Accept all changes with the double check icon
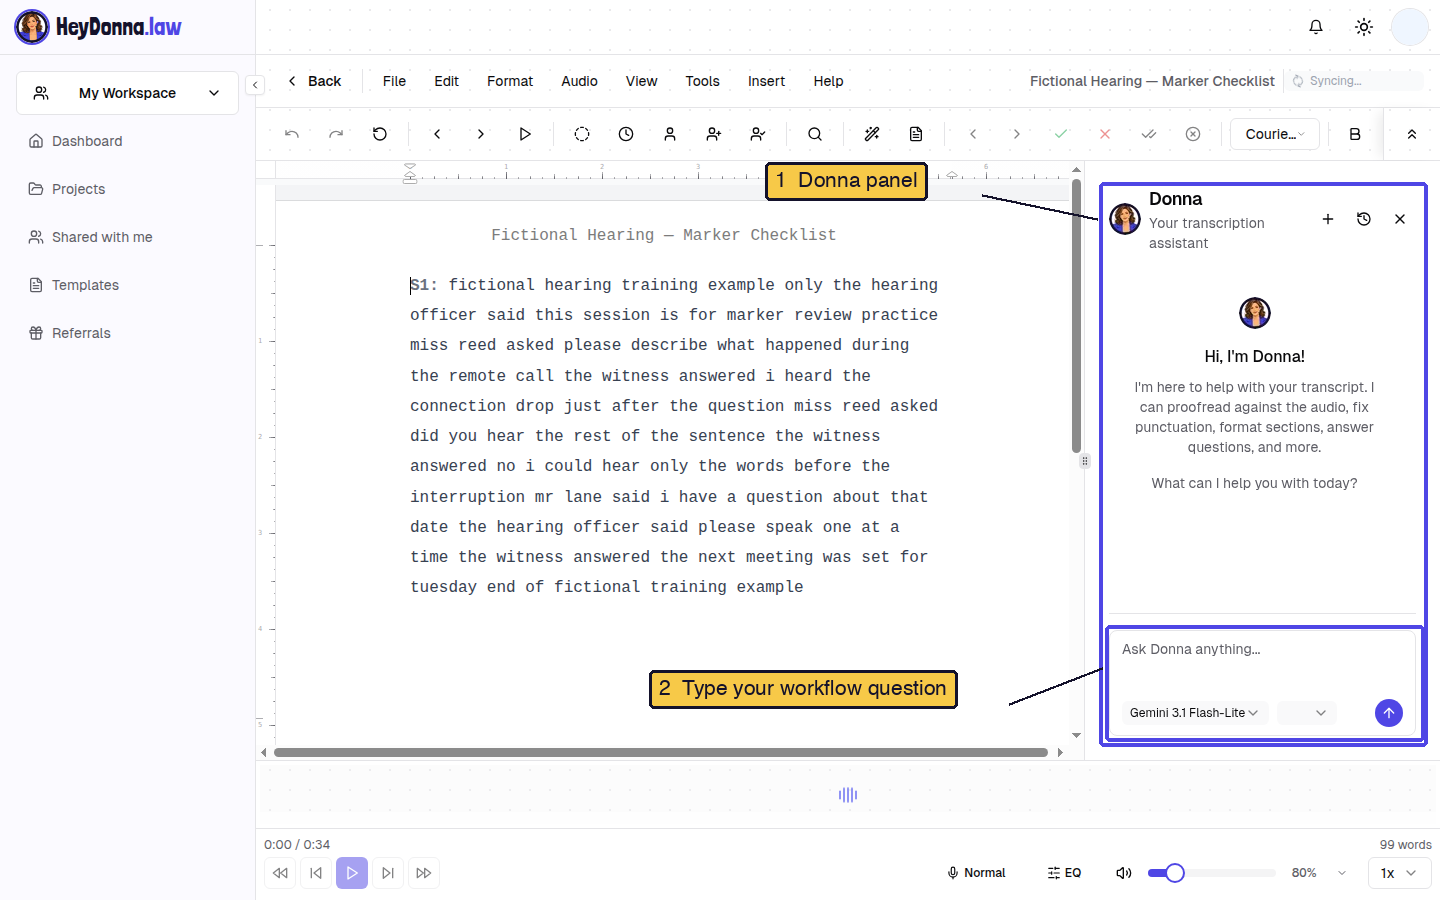This screenshot has height=900, width=1440. click(1149, 134)
